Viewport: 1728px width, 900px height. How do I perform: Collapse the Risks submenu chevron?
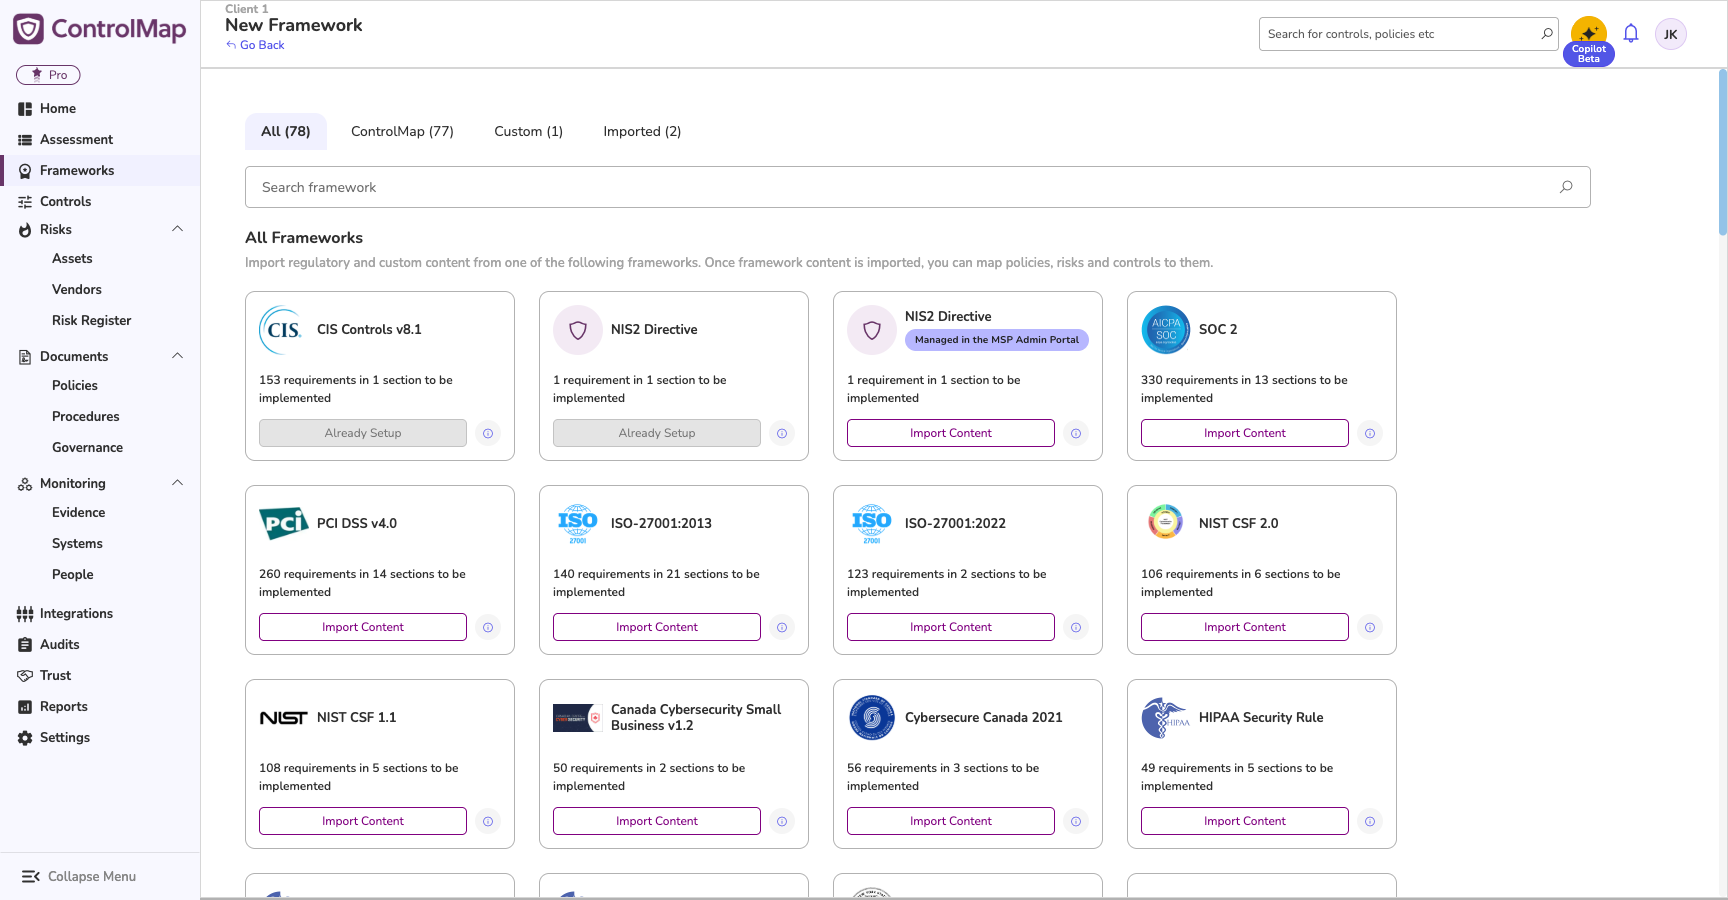(178, 229)
